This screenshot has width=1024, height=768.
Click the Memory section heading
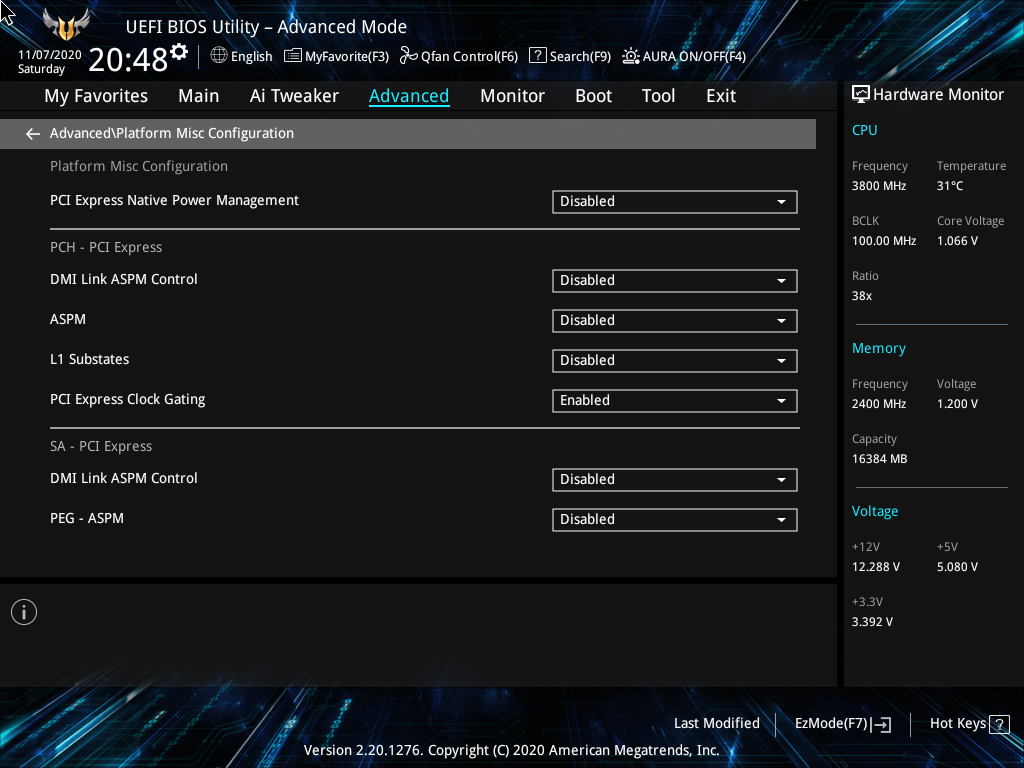(878, 348)
